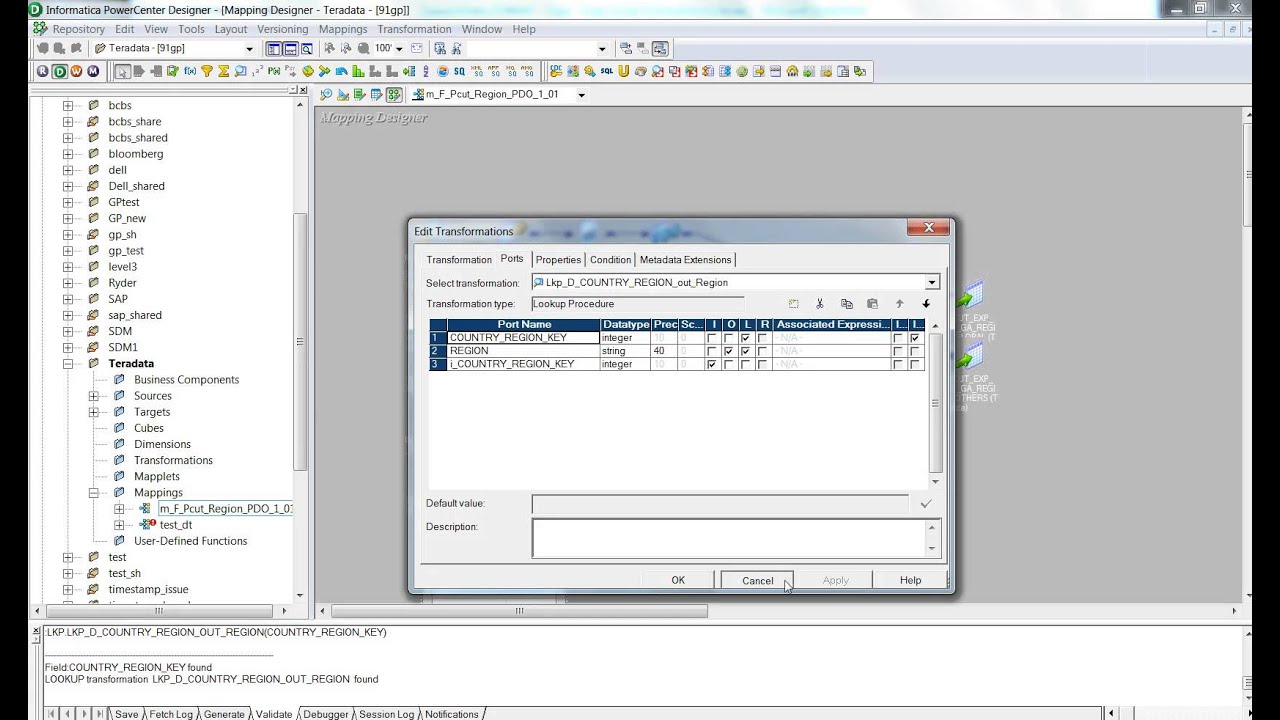This screenshot has width=1280, height=720.
Task: Open the Repository menu
Action: (78, 29)
